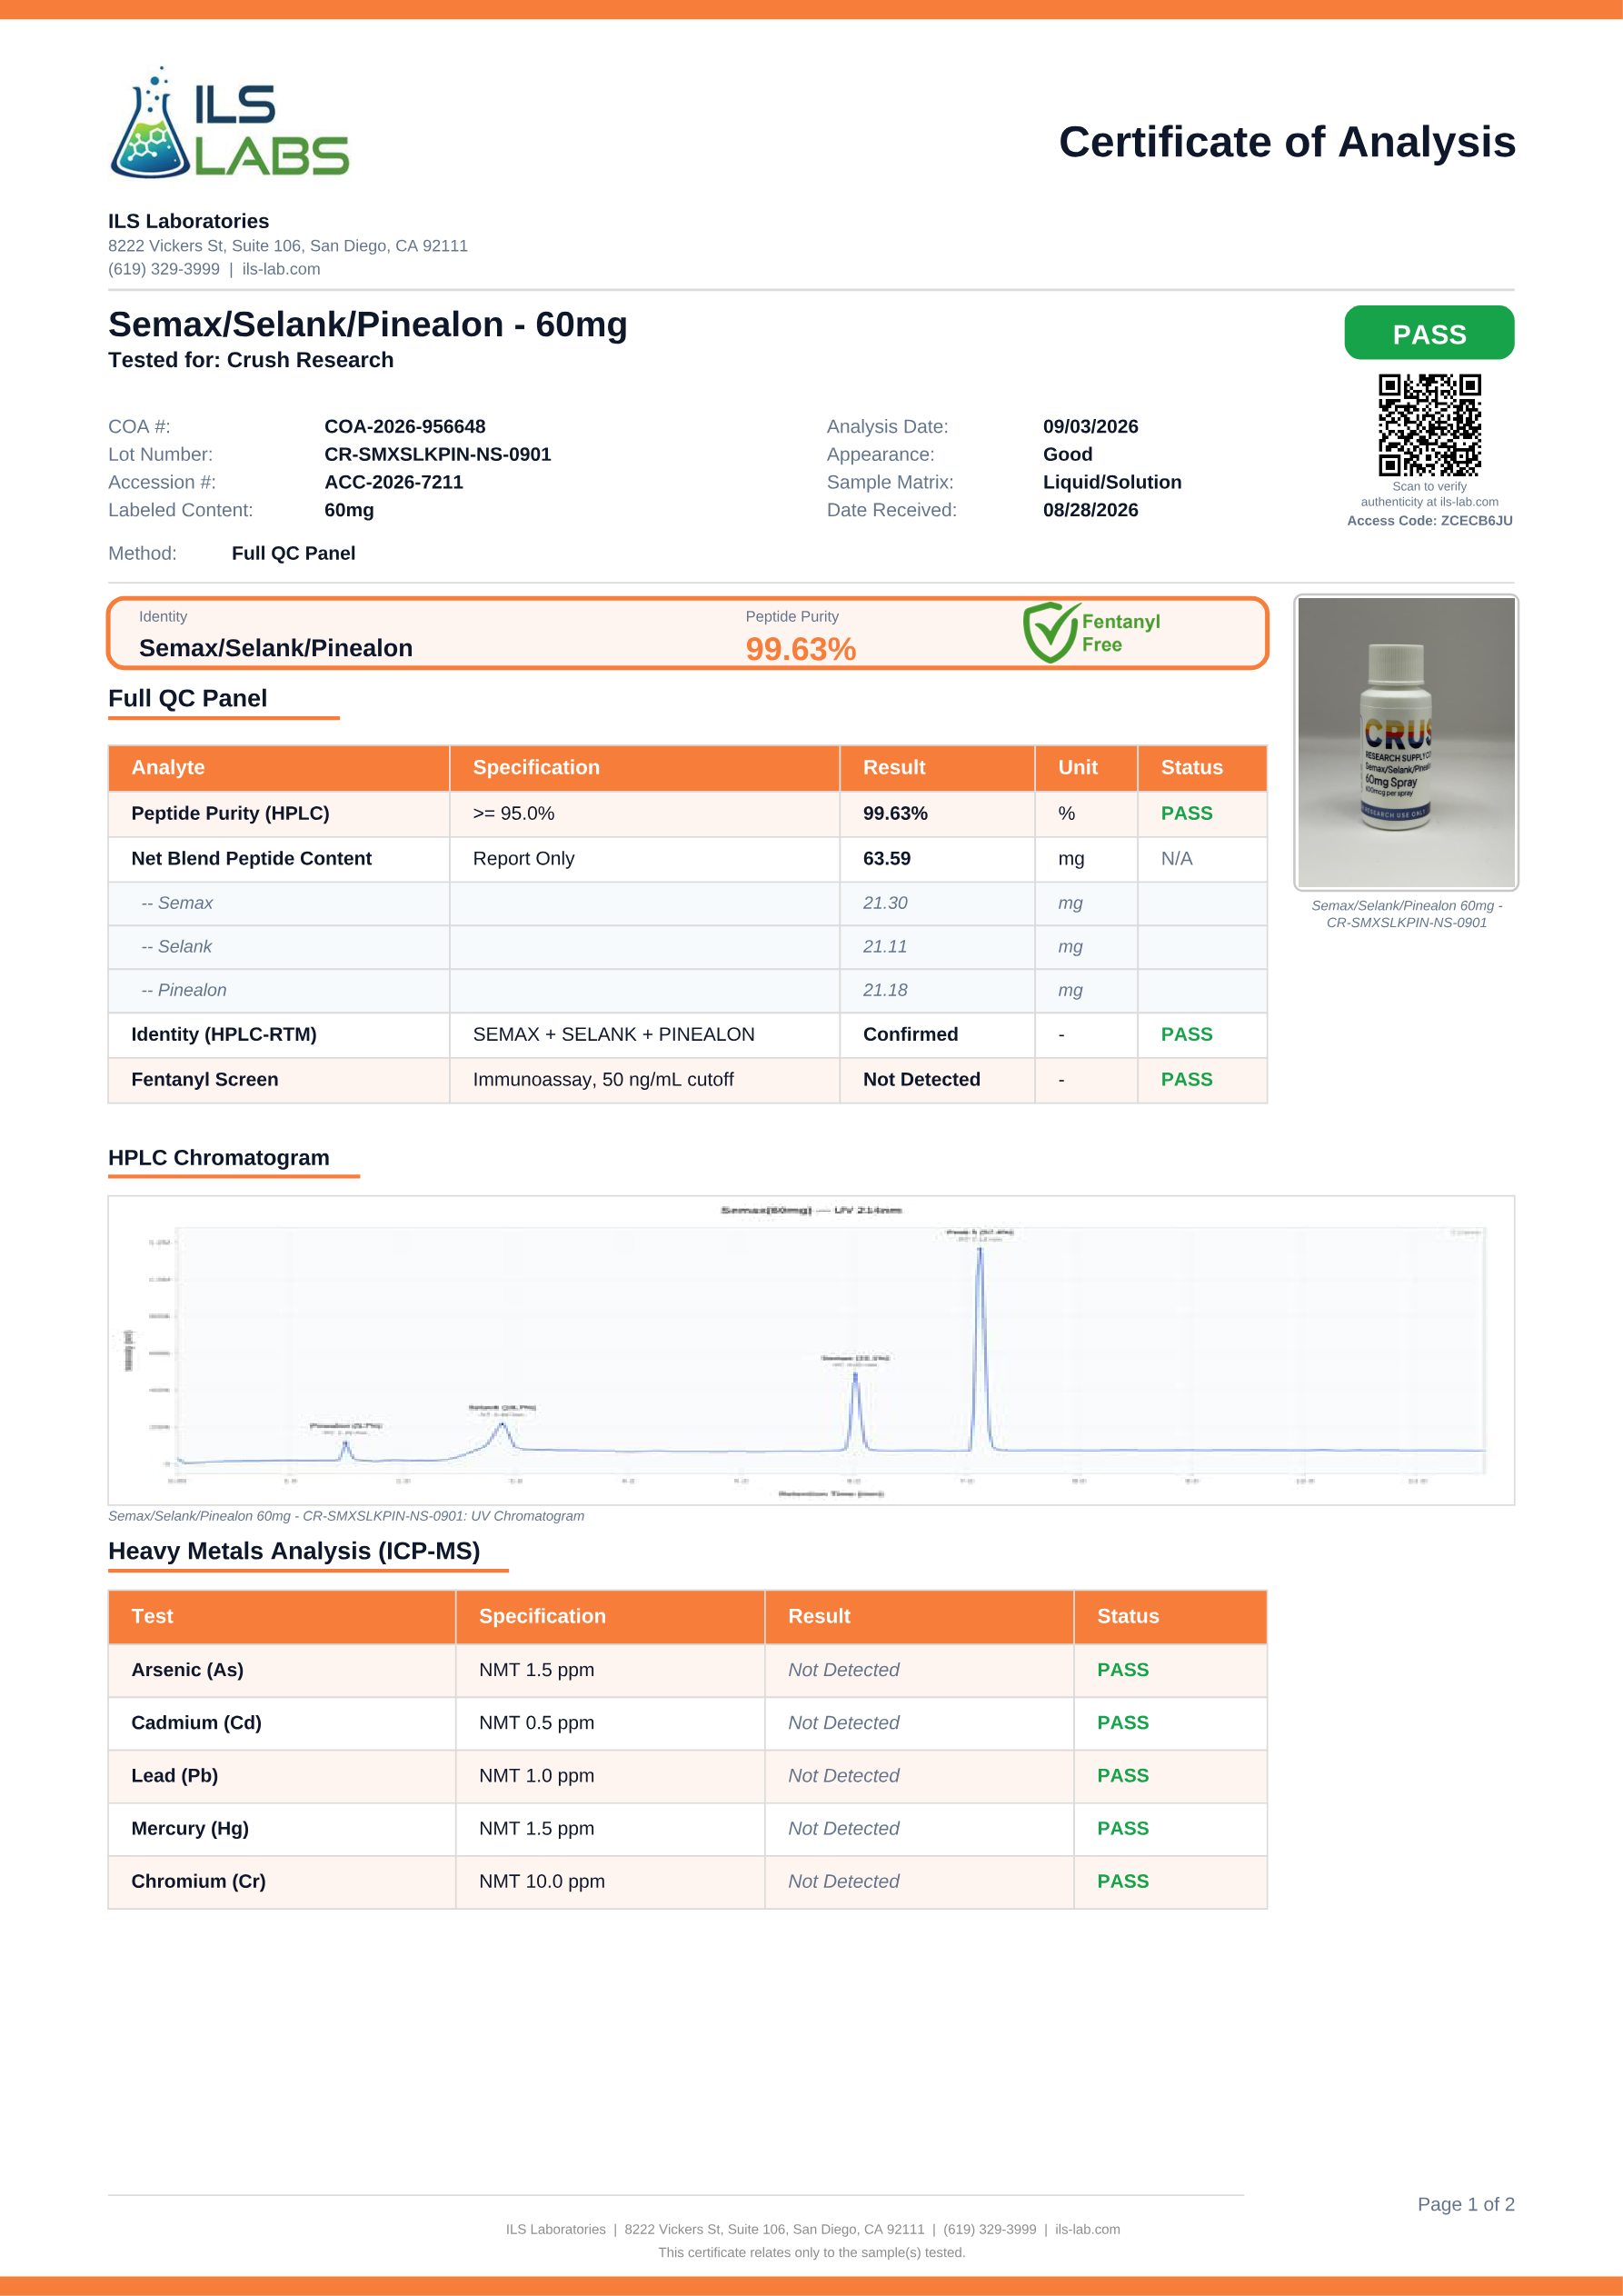Screen dimensions: 1623x2296
Task: Click the verification QR code
Action: [1429, 425]
